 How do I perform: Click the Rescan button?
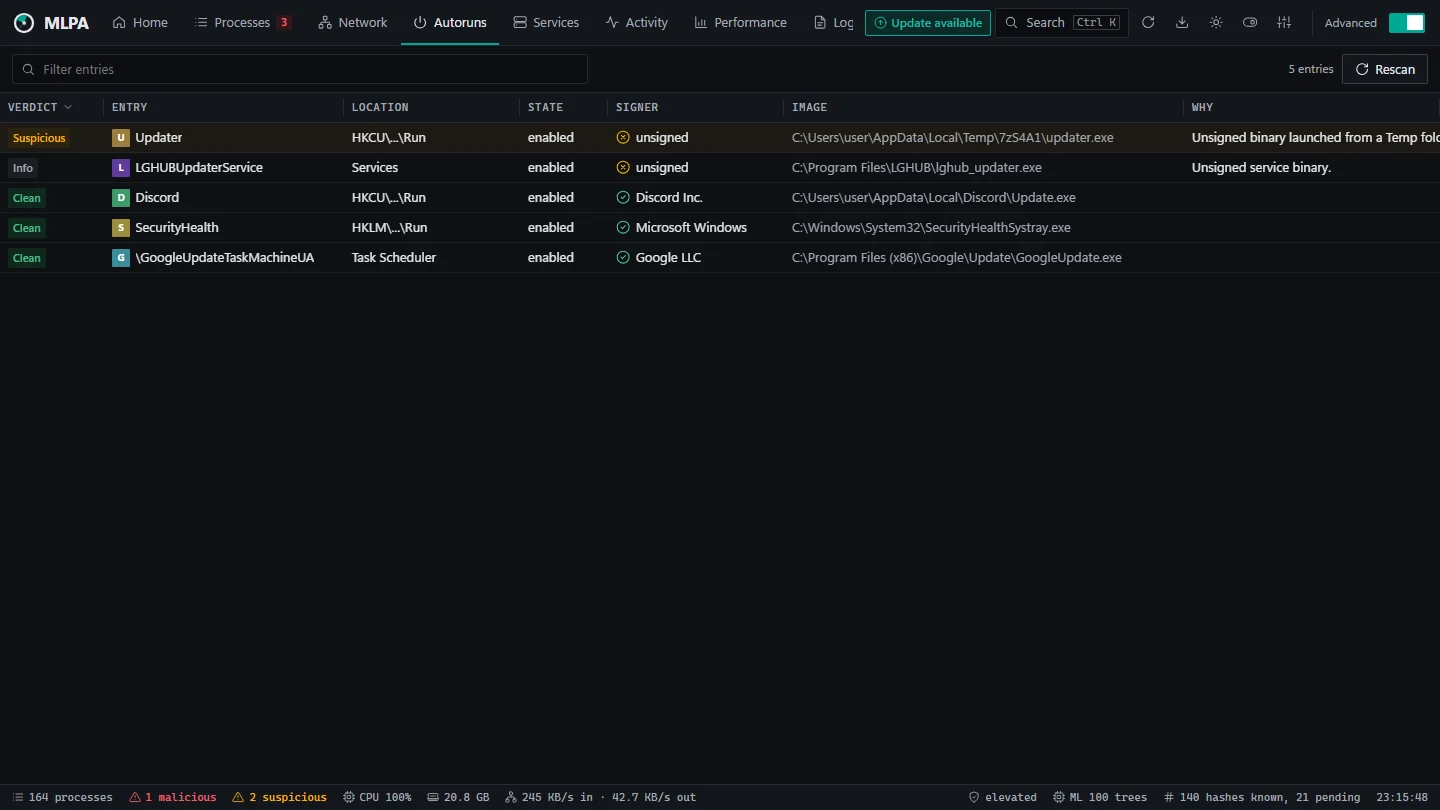click(x=1385, y=69)
